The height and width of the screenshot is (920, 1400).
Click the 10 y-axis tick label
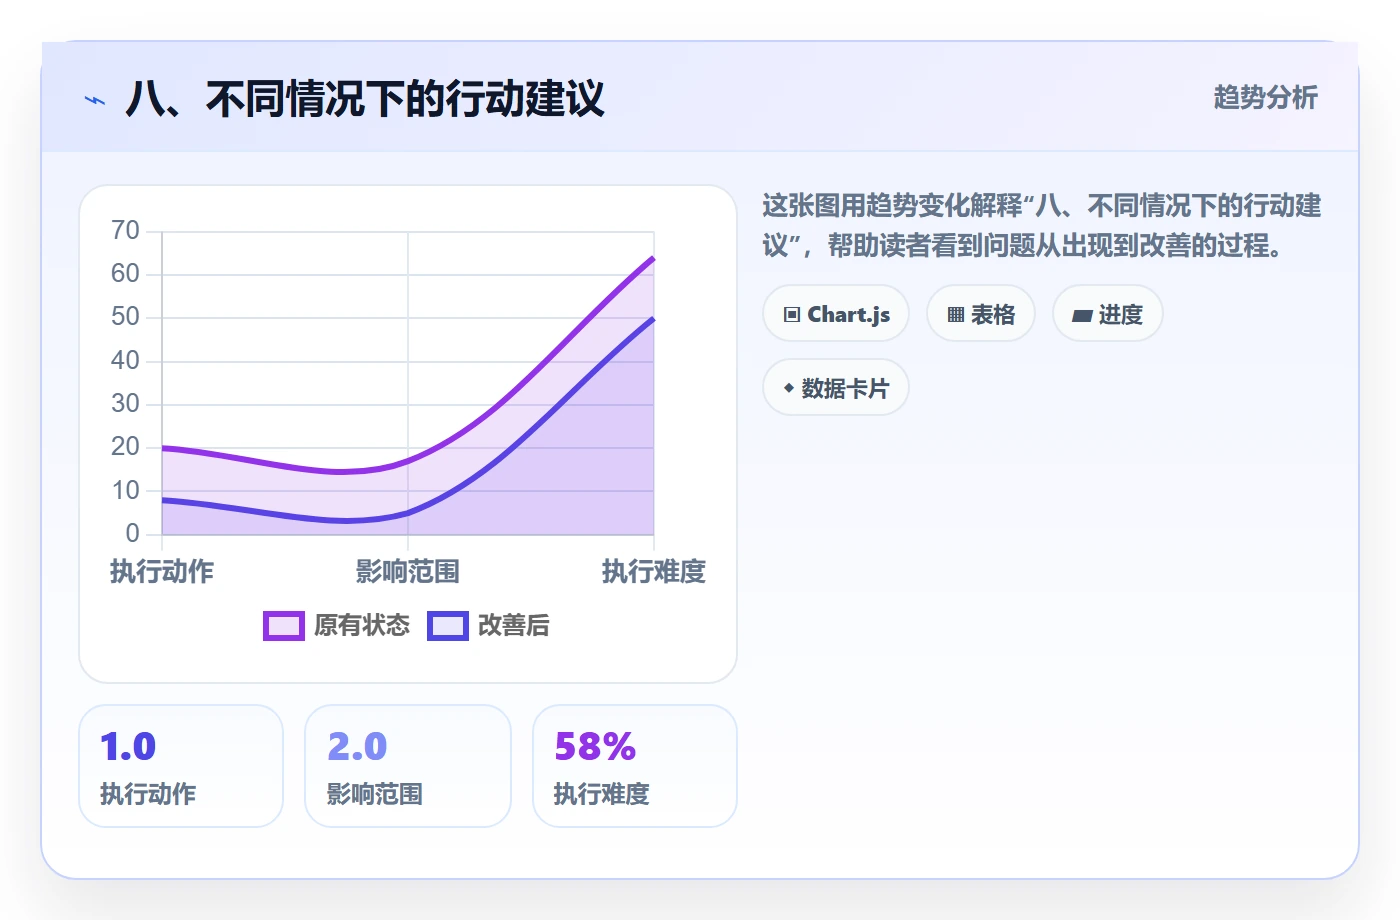(125, 491)
